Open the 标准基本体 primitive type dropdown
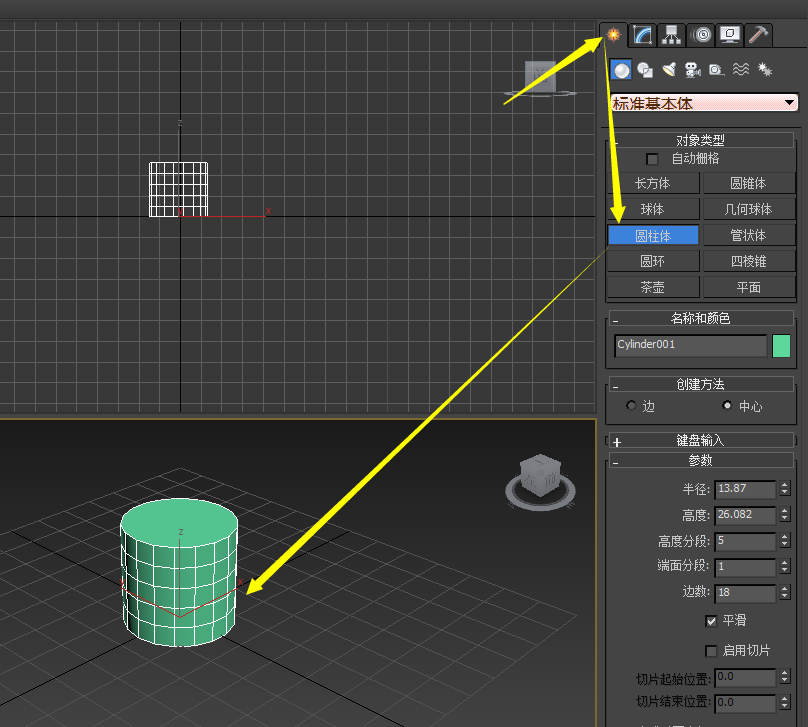 coord(790,103)
